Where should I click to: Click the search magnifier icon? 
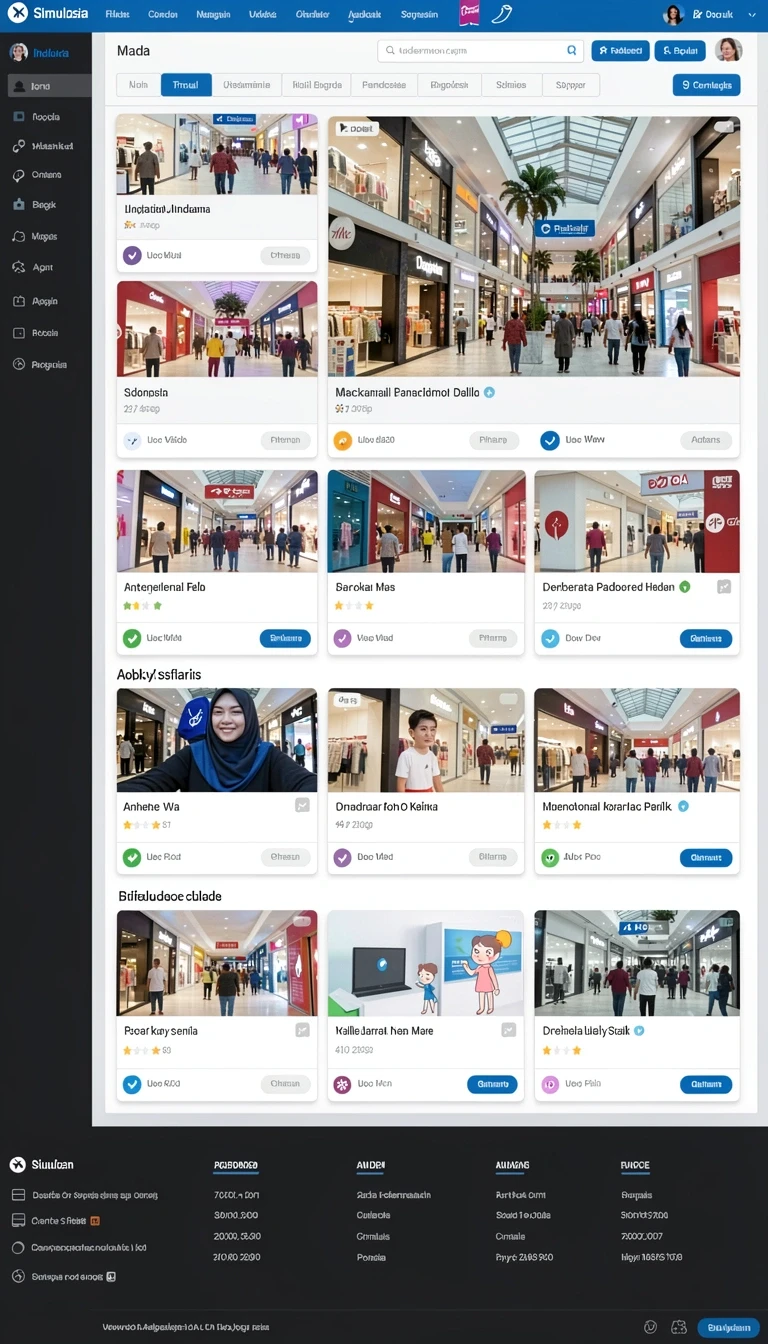(572, 51)
